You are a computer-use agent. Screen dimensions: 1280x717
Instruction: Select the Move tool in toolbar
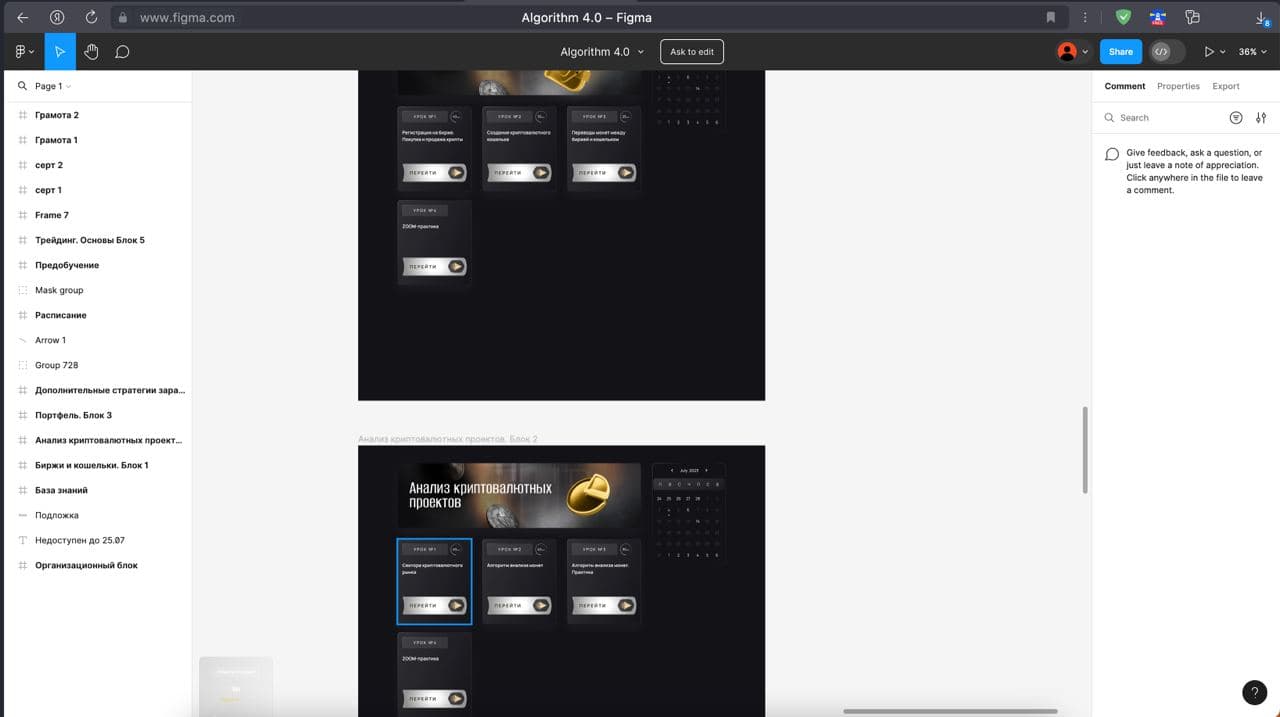tap(60, 52)
